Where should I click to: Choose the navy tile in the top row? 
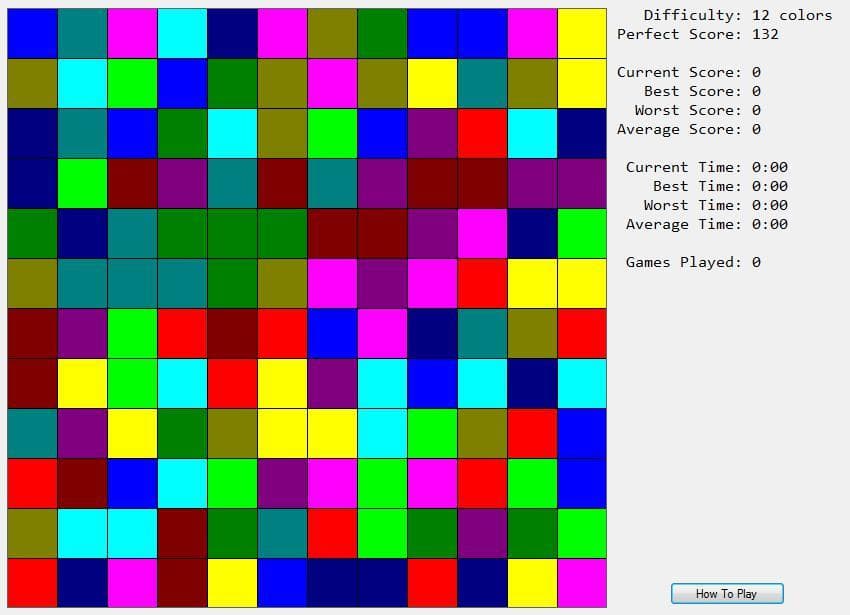click(x=232, y=34)
